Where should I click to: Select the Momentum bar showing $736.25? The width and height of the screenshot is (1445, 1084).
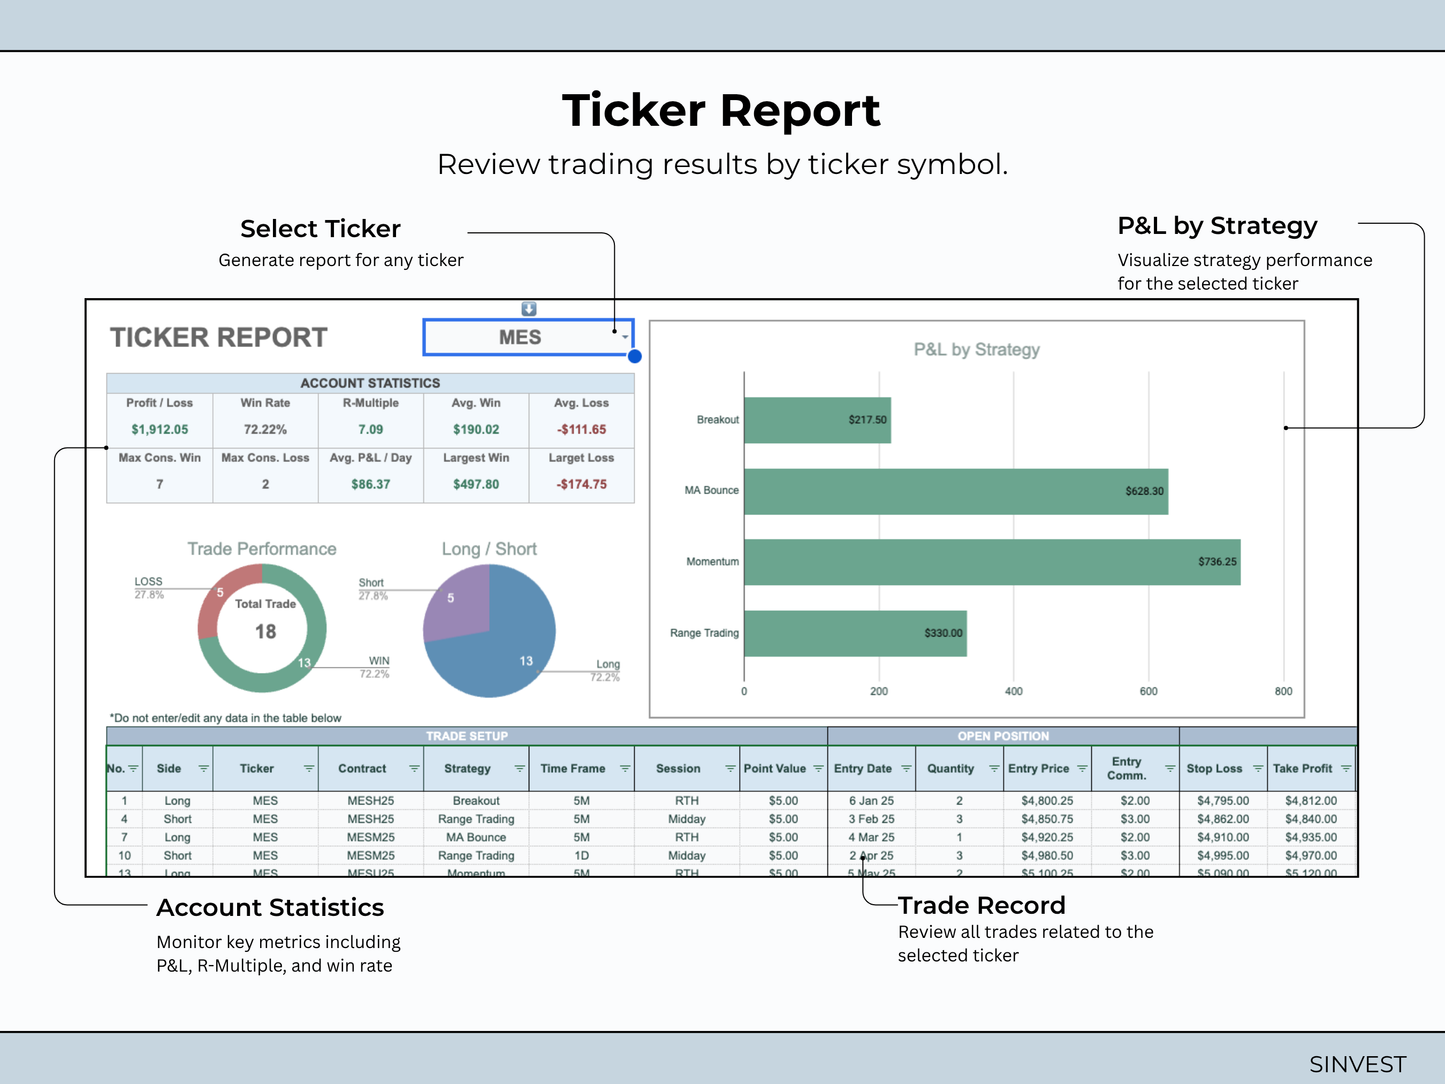[x=992, y=562]
